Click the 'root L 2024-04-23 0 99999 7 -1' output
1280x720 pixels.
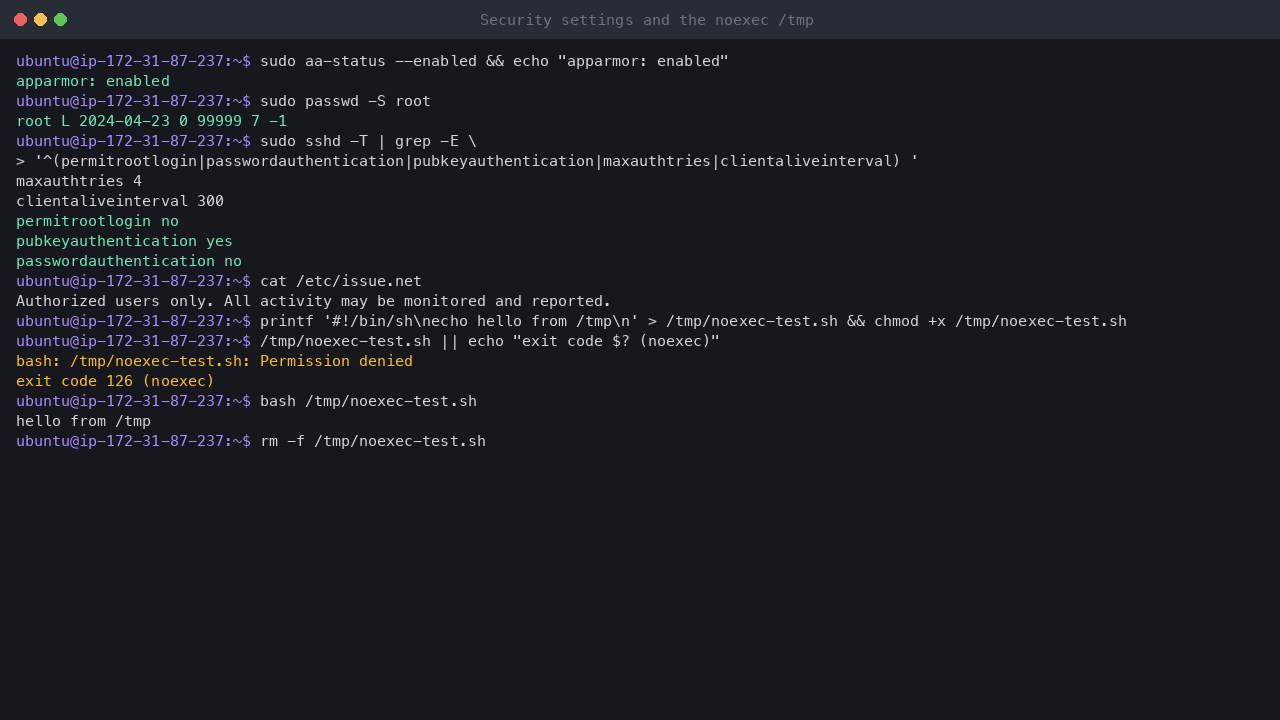point(151,121)
